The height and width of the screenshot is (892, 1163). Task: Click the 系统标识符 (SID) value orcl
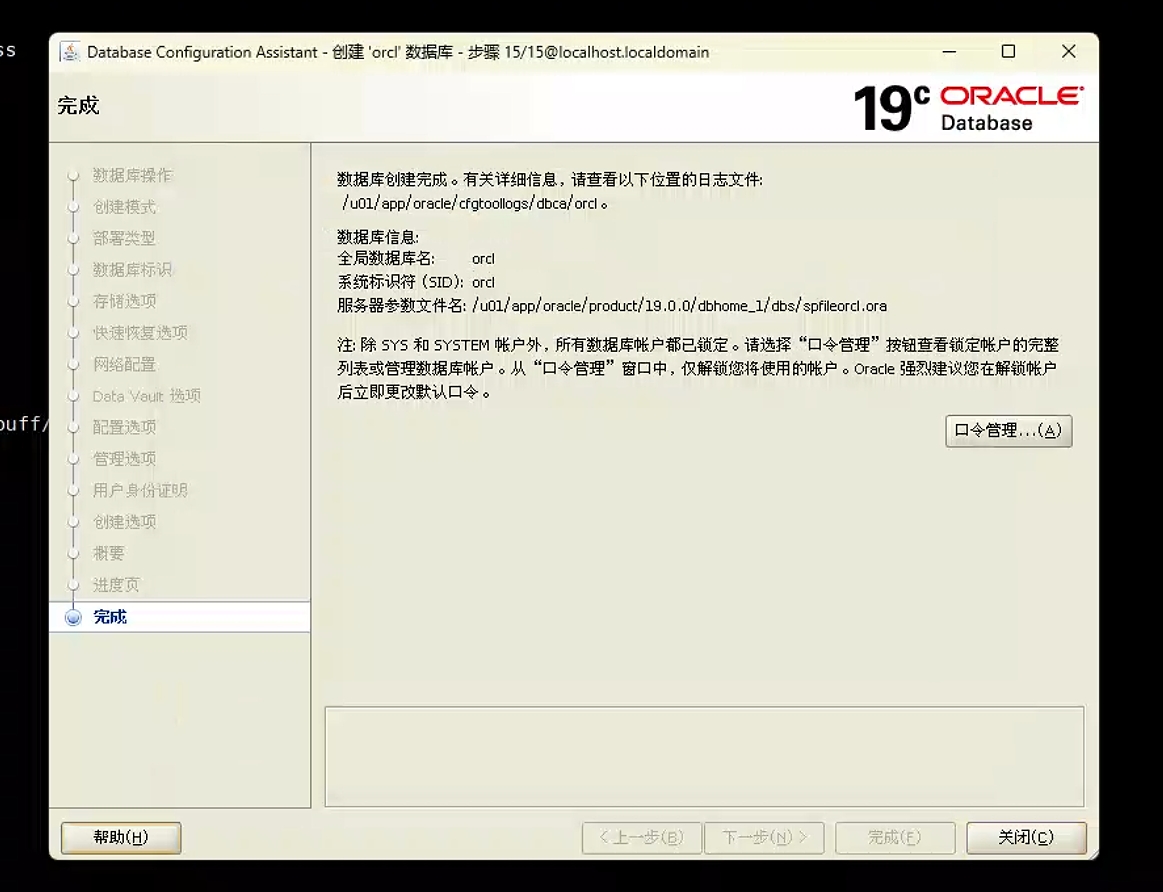click(483, 283)
